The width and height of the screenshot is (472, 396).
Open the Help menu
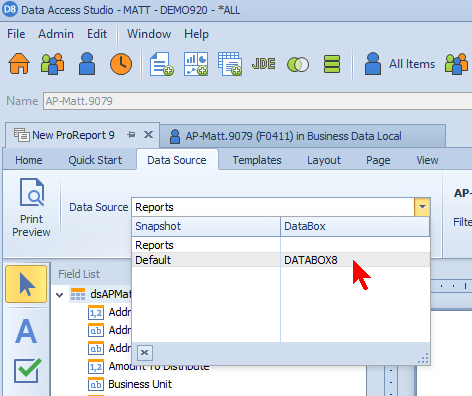click(196, 34)
